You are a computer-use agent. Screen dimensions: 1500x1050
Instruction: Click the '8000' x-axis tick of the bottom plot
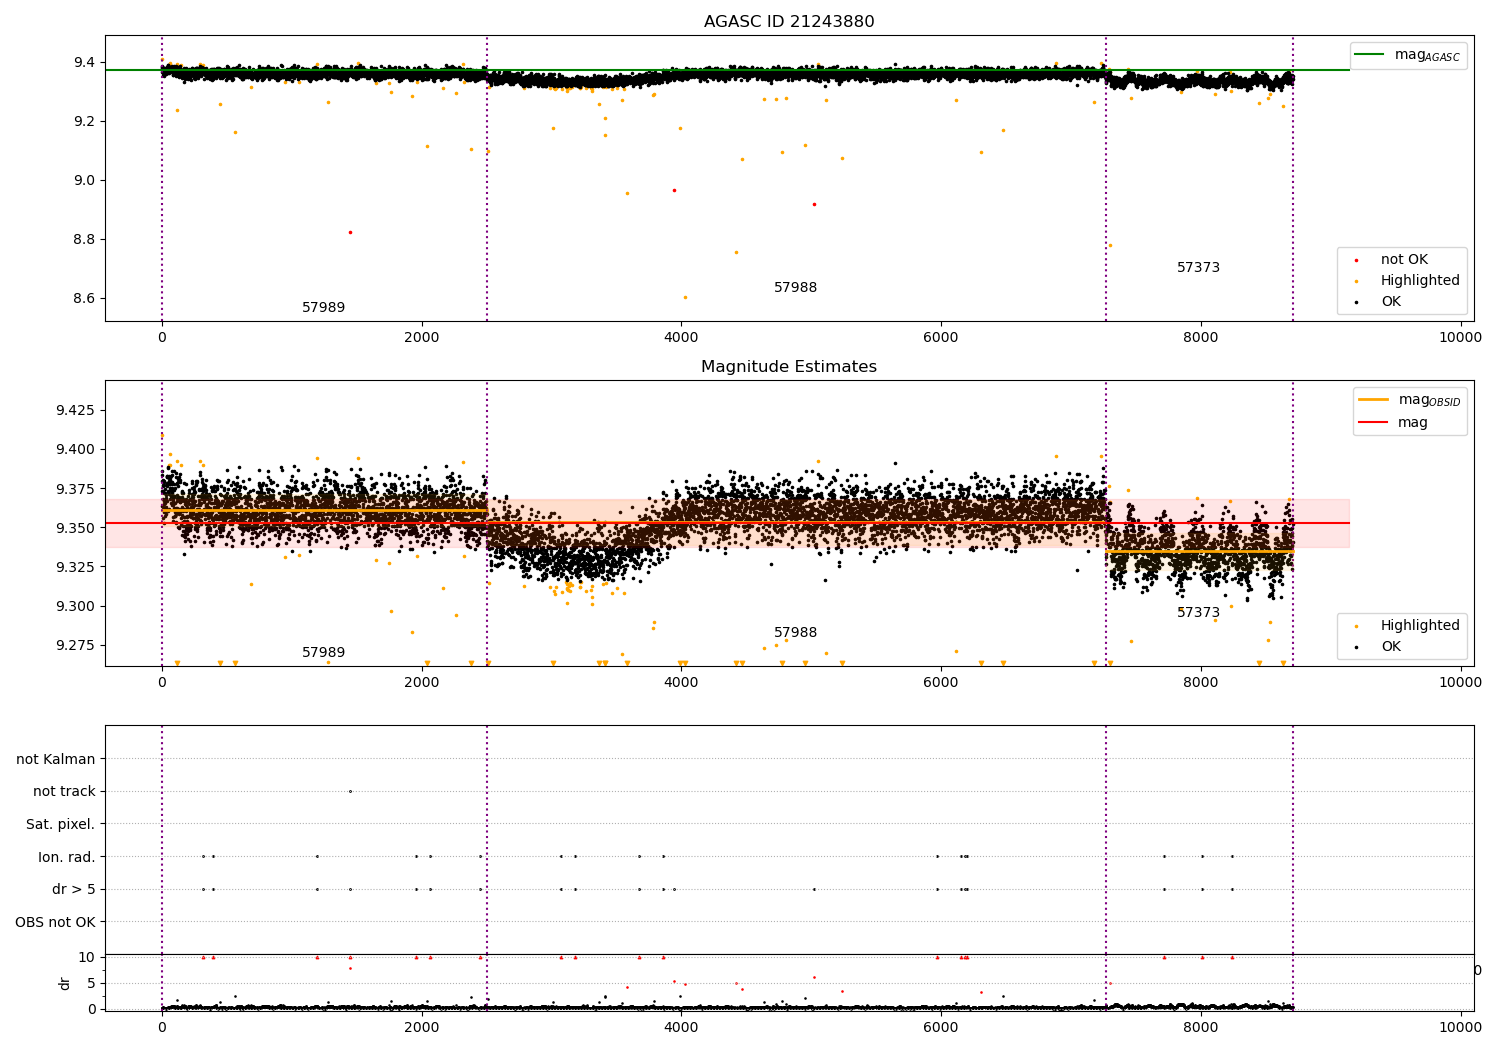(1201, 1027)
